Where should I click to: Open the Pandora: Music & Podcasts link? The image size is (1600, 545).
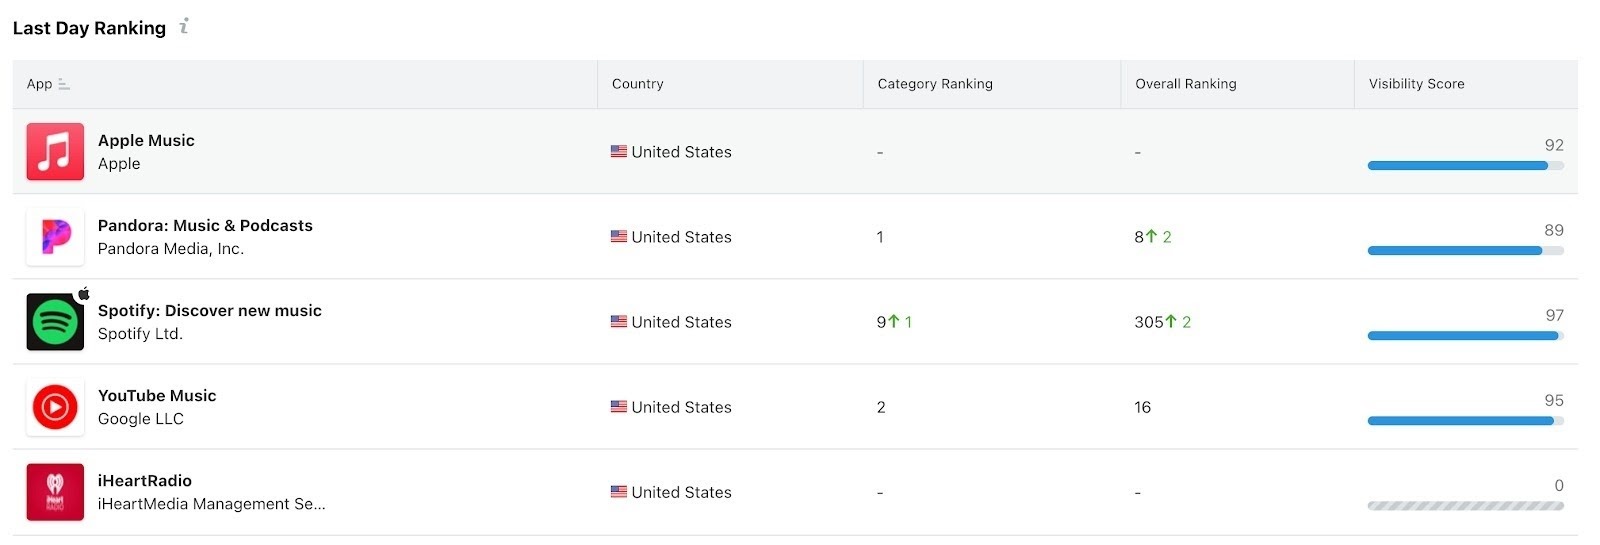(205, 226)
